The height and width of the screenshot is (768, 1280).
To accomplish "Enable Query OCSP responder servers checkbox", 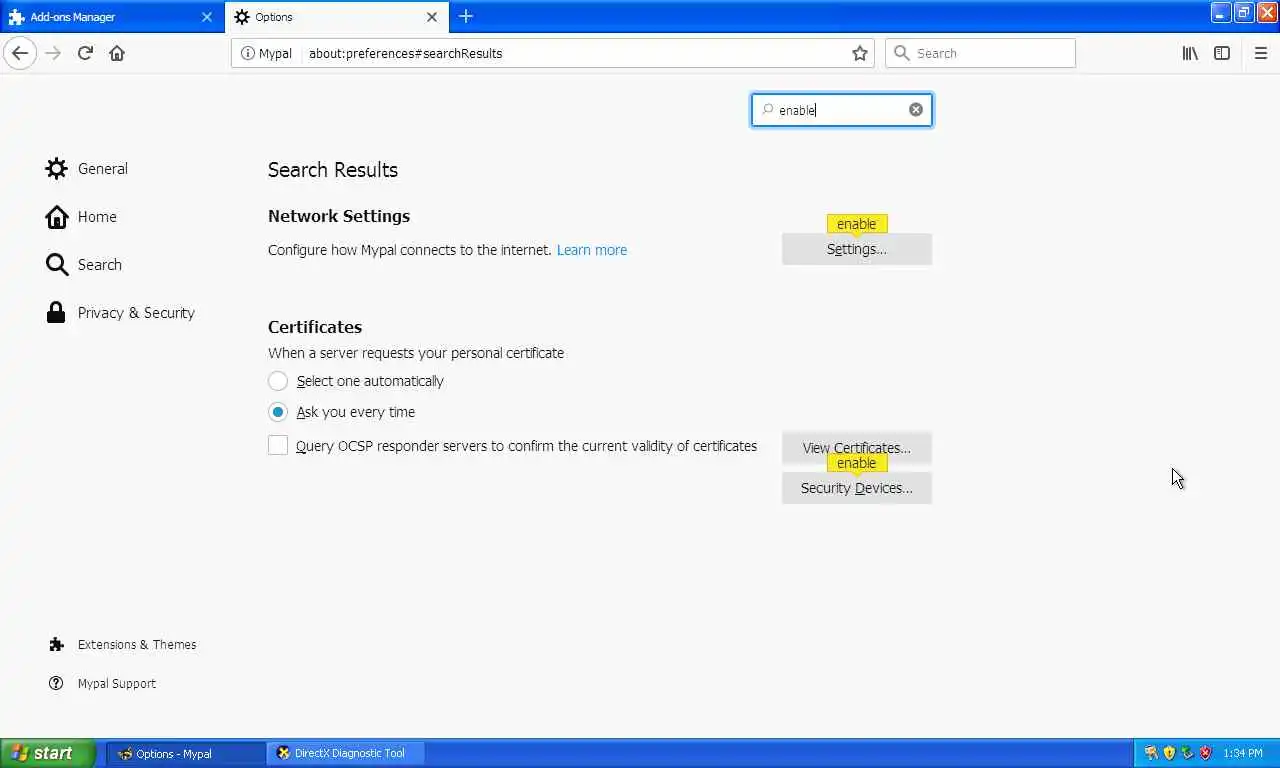I will pyautogui.click(x=278, y=446).
